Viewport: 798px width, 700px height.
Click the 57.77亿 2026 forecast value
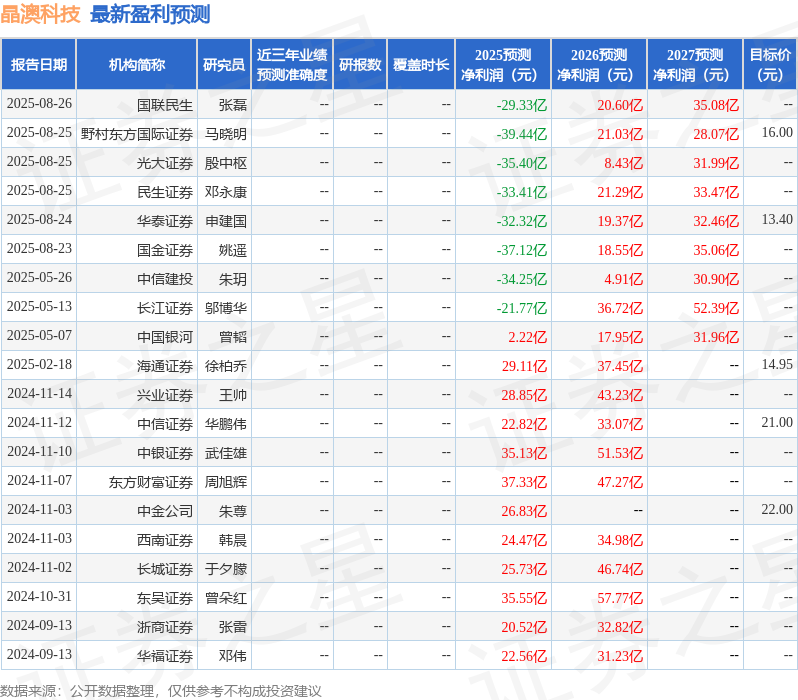(x=620, y=598)
